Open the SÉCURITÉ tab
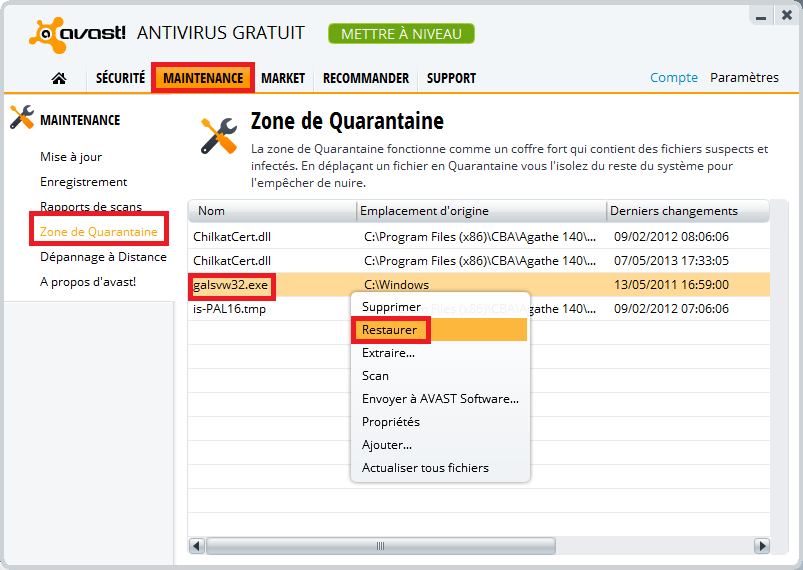Viewport: 803px width, 570px height. pyautogui.click(x=120, y=78)
